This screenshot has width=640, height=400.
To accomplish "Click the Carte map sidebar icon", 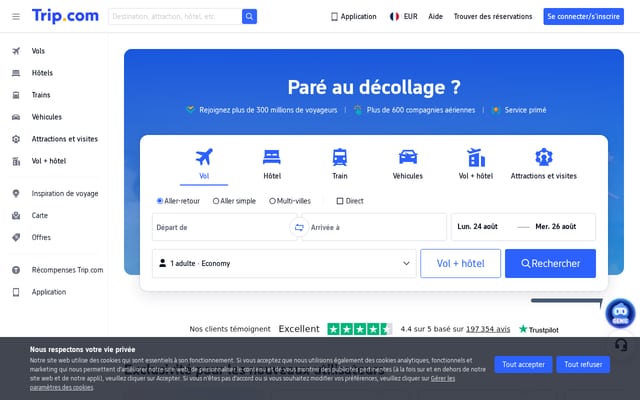I will 16,216.
